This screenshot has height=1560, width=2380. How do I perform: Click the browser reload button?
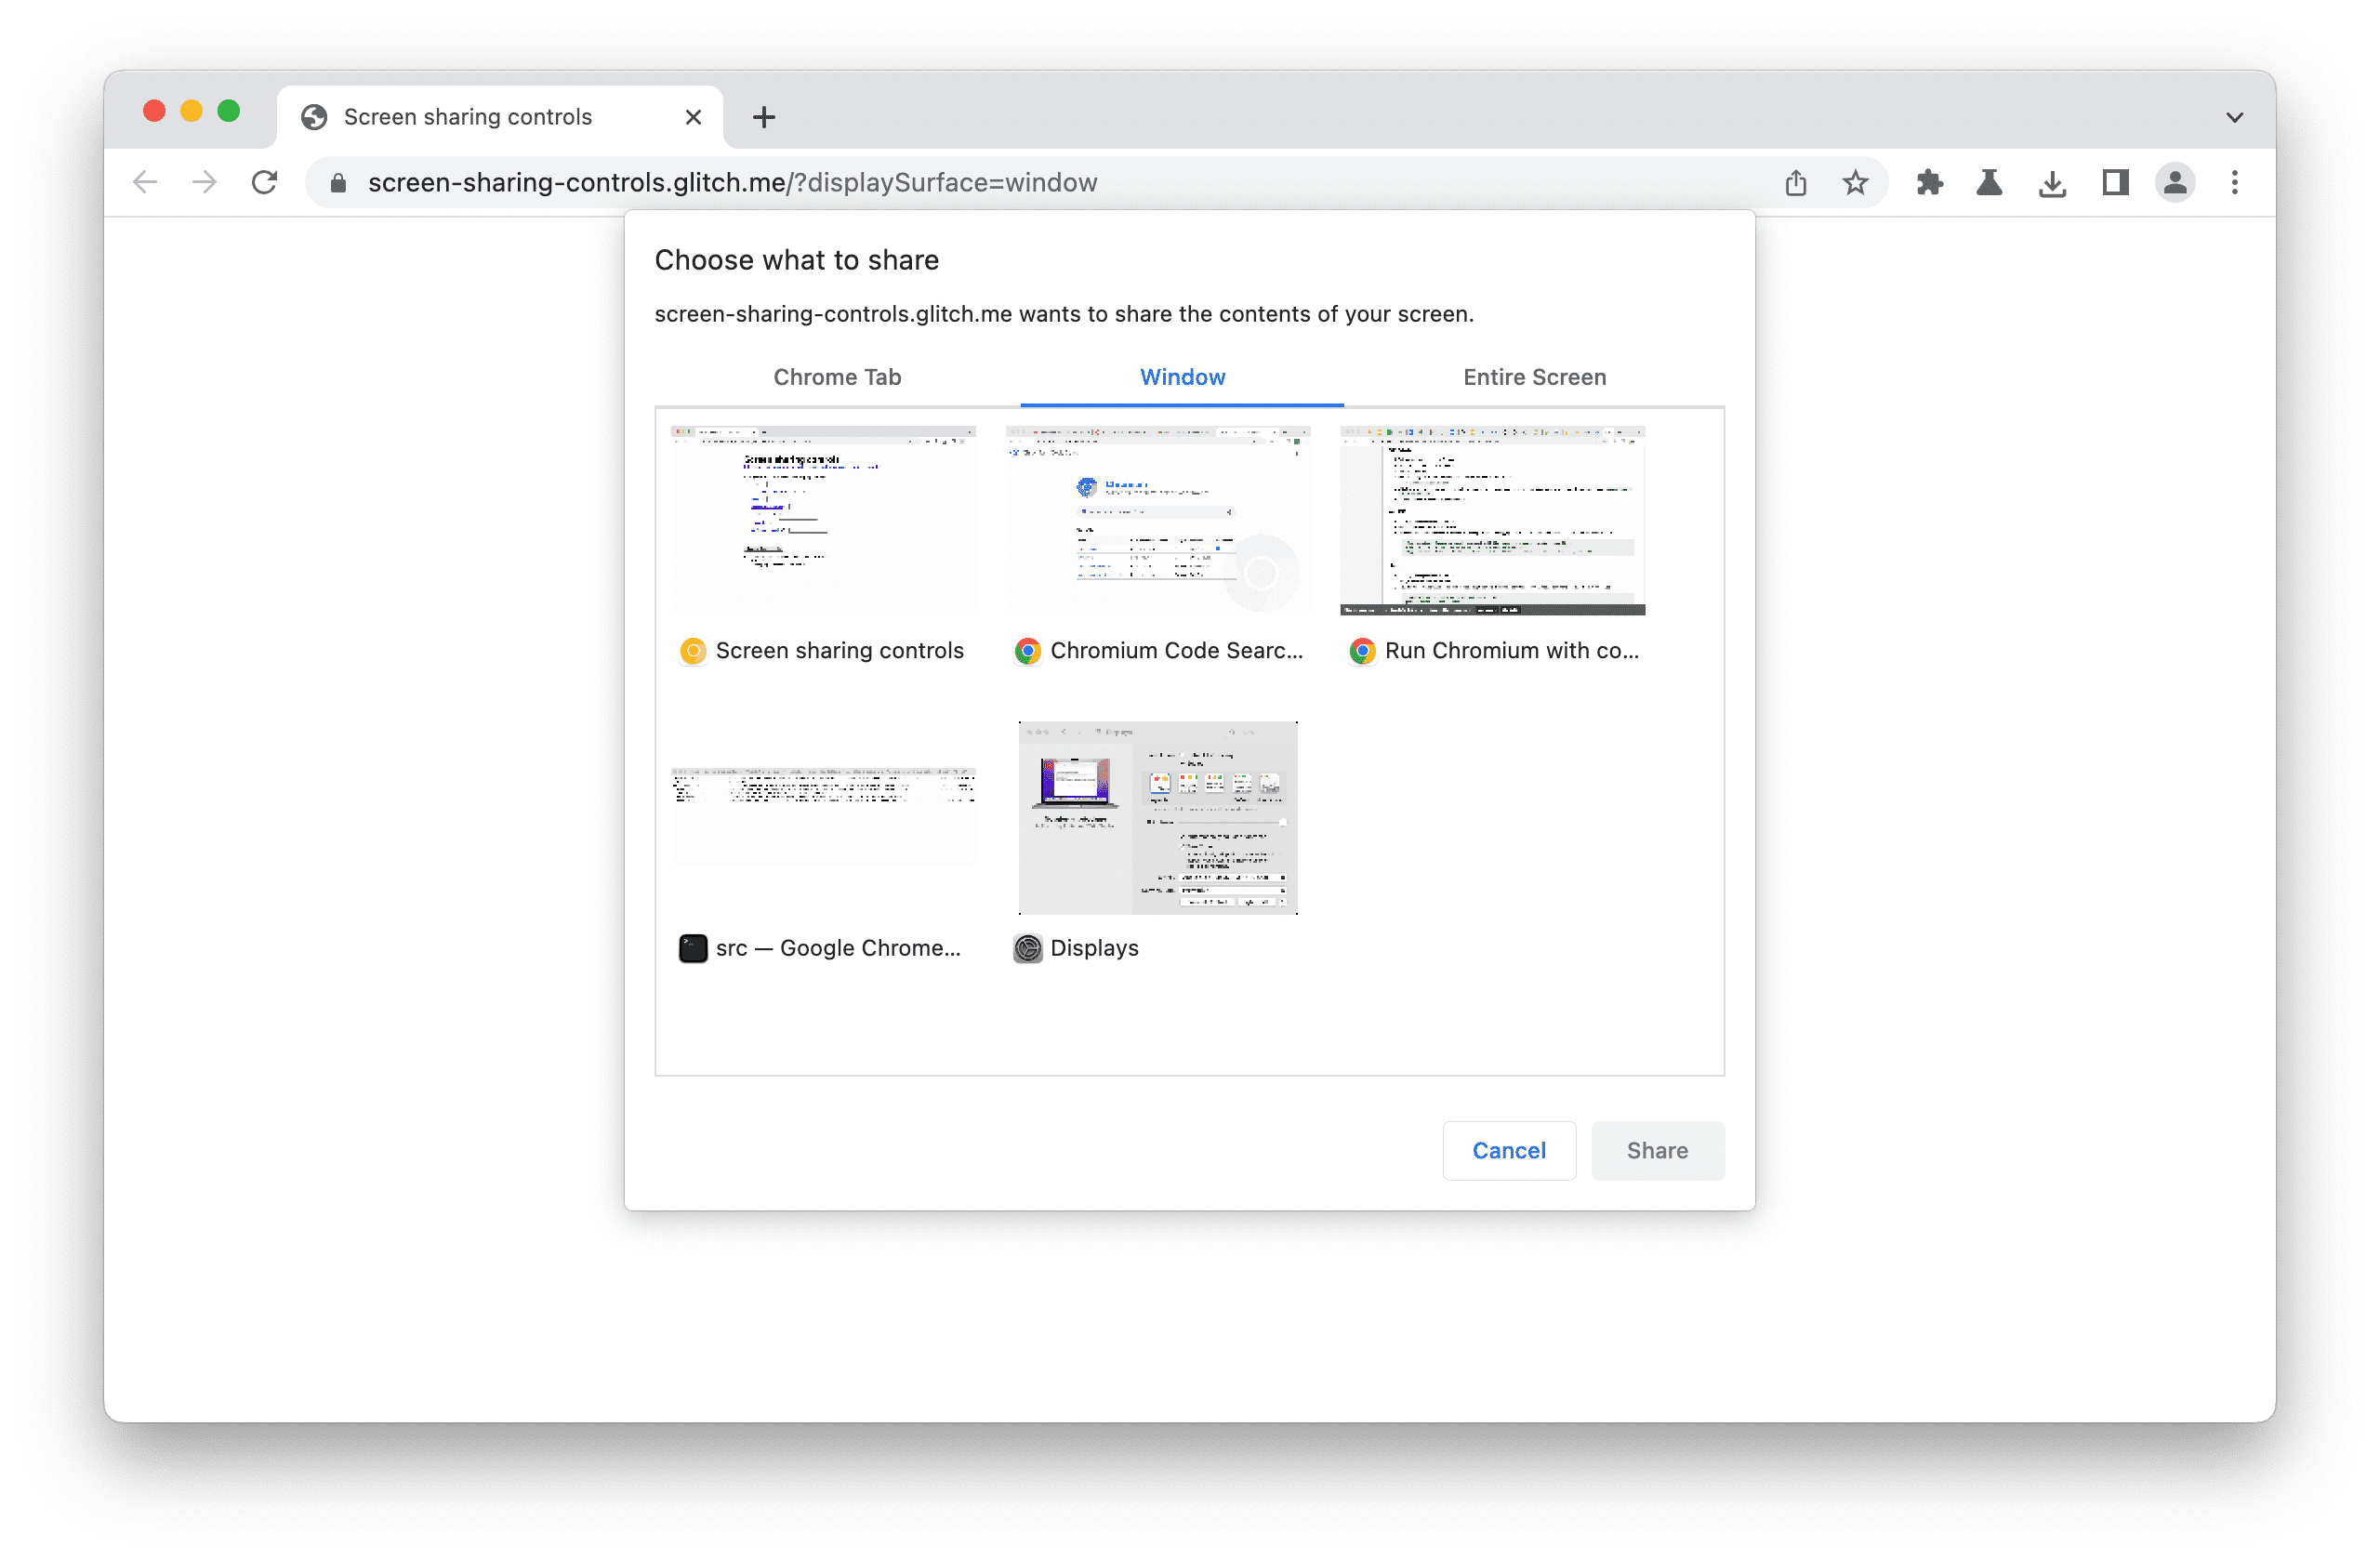pyautogui.click(x=265, y=181)
